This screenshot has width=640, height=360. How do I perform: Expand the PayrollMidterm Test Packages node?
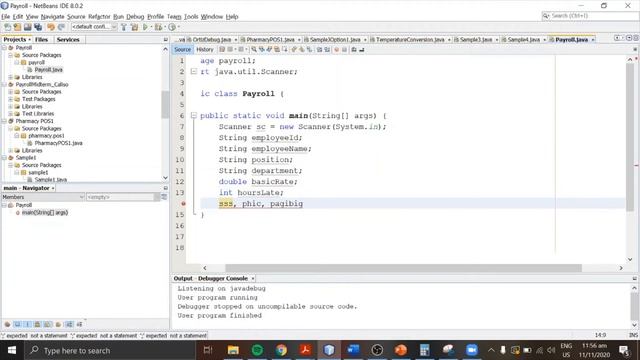[x=11, y=99]
